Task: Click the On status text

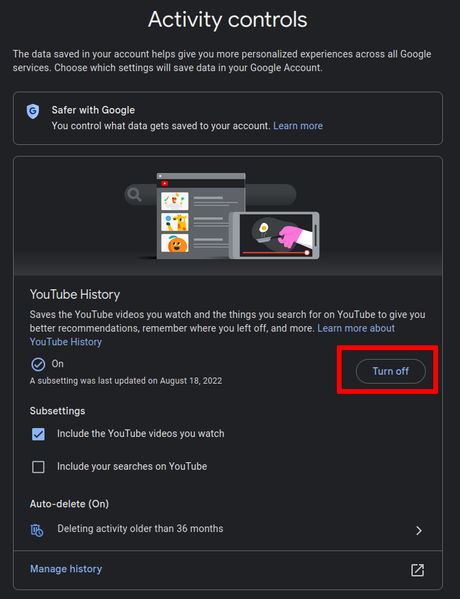Action: pyautogui.click(x=58, y=364)
